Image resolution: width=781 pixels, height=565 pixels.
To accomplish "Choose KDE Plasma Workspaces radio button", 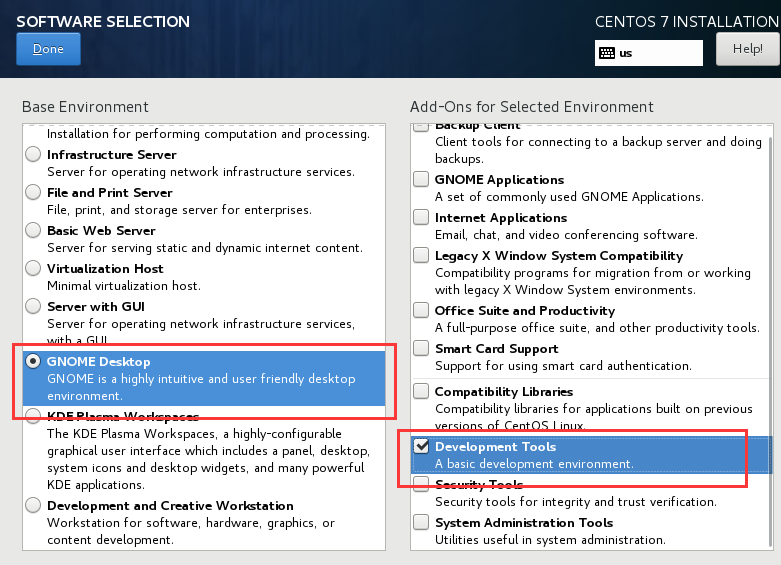I will tap(33, 416).
